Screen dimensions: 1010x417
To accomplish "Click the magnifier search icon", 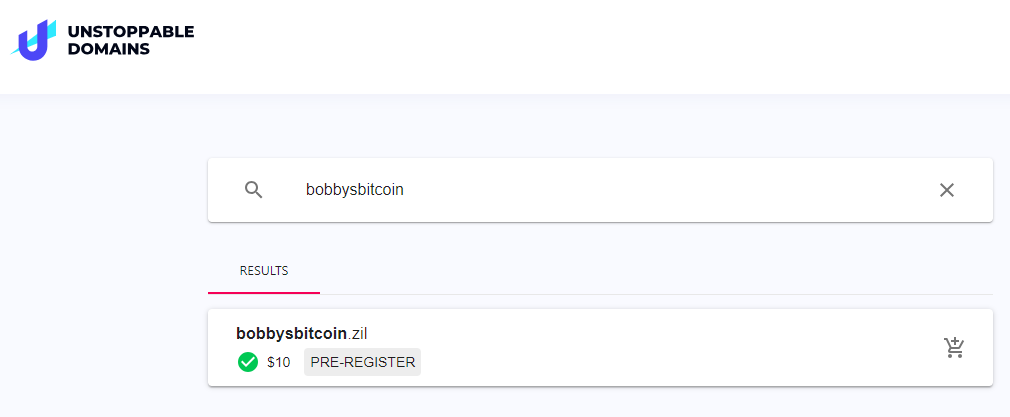I will [x=254, y=190].
